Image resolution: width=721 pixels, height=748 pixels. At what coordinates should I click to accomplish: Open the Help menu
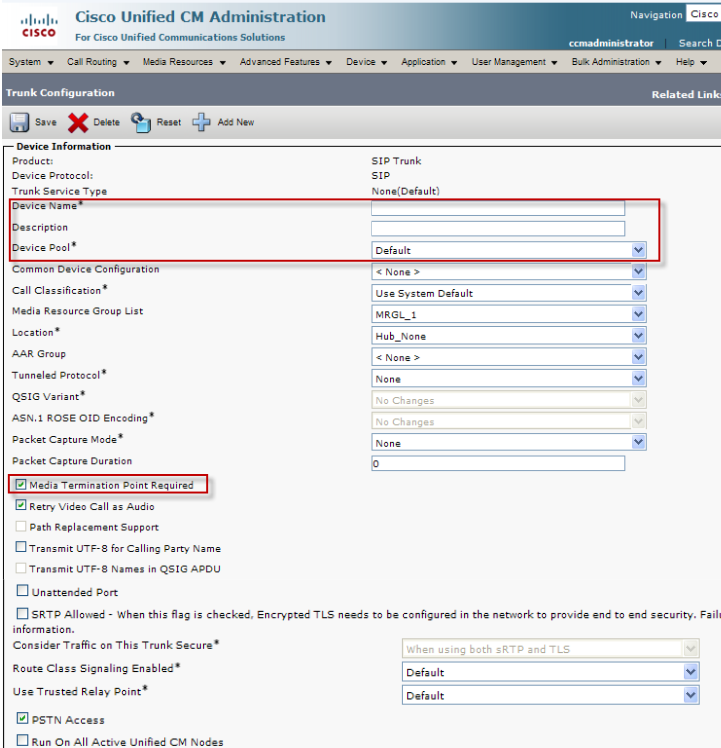pyautogui.click(x=691, y=62)
